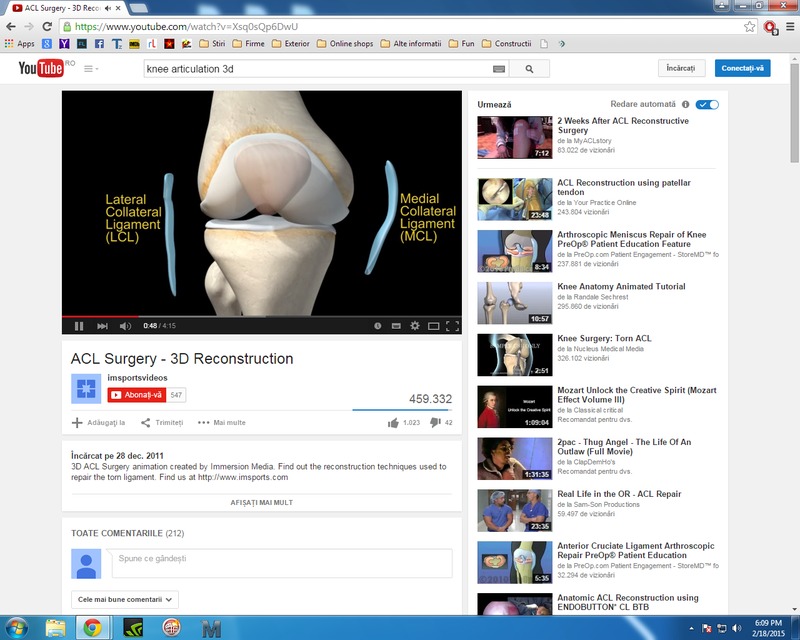
Task: Click the info icon next to Redare automată
Action: point(685,105)
